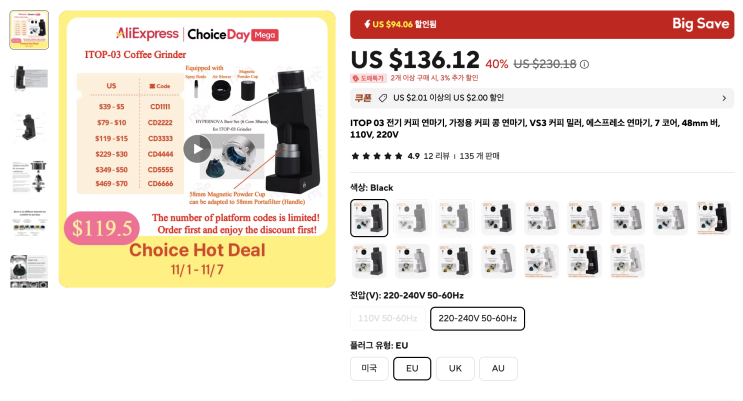Screen dimensions: 743x401
Task: Select the first Black color swatch
Action: click(x=369, y=218)
